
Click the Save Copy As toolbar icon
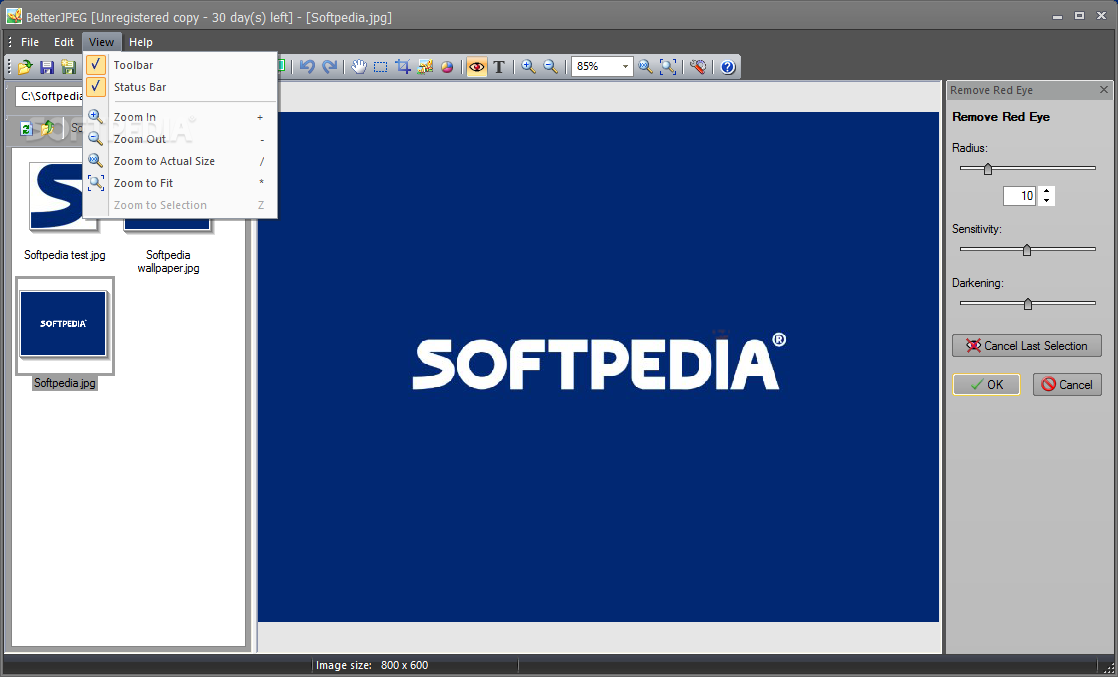(68, 67)
